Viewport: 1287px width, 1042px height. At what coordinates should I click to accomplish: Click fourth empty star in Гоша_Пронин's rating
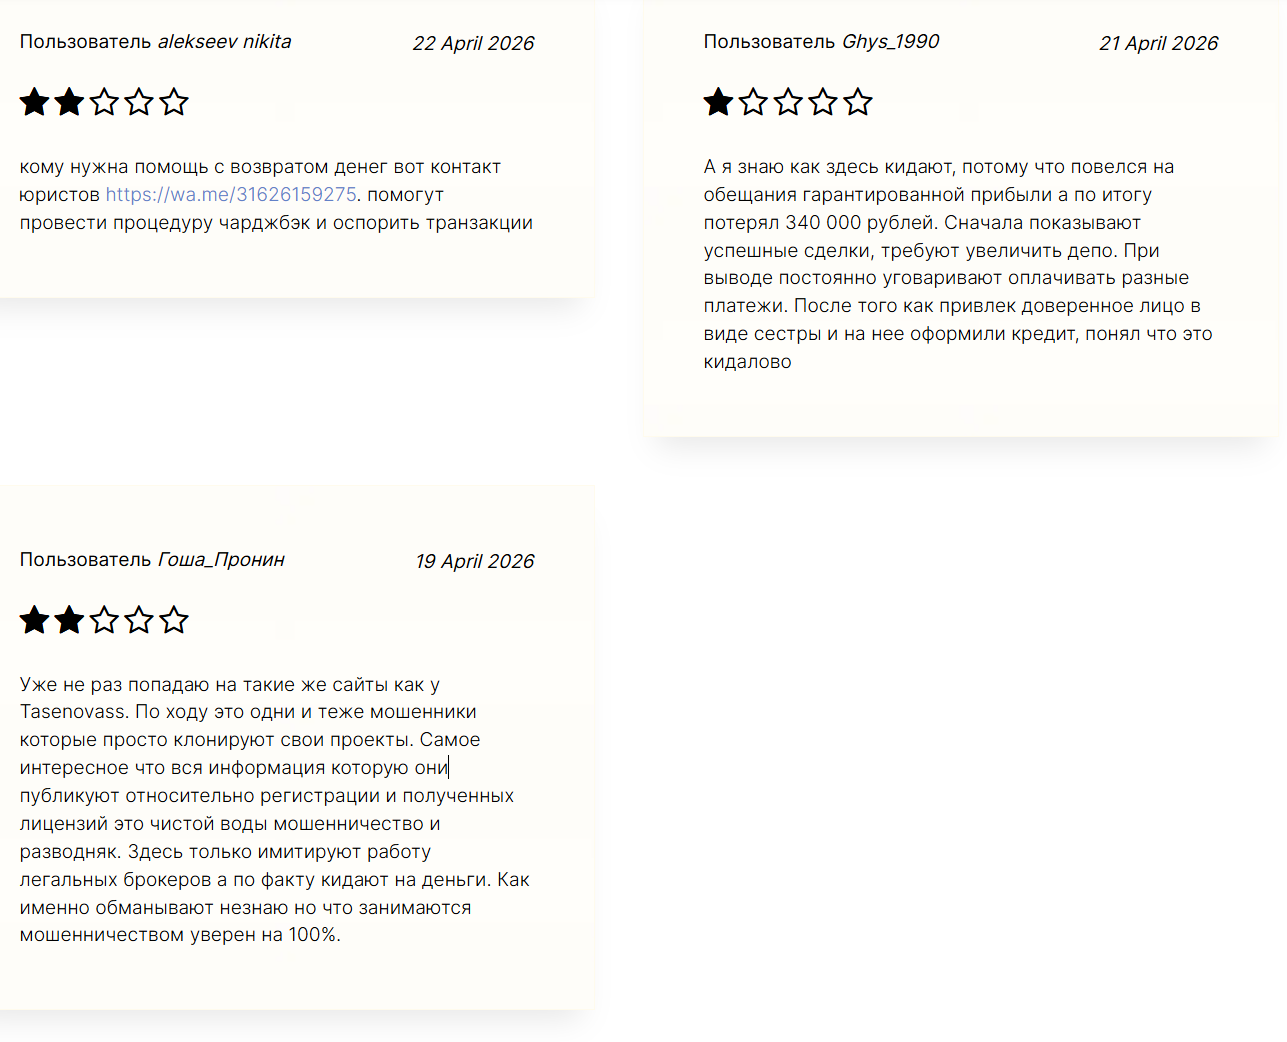pos(139,620)
